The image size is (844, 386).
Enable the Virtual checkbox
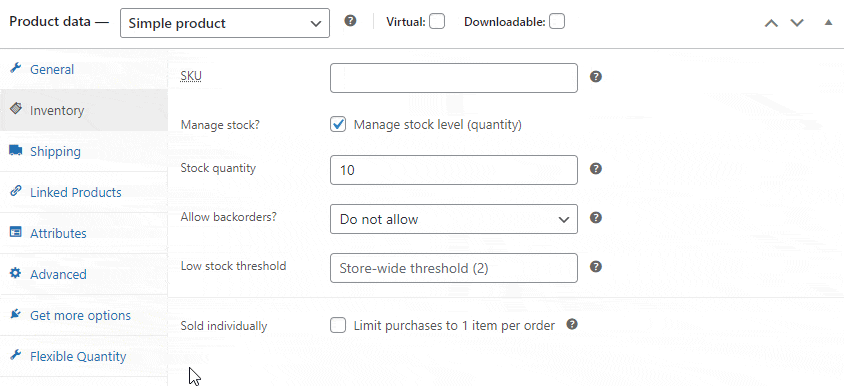437,22
